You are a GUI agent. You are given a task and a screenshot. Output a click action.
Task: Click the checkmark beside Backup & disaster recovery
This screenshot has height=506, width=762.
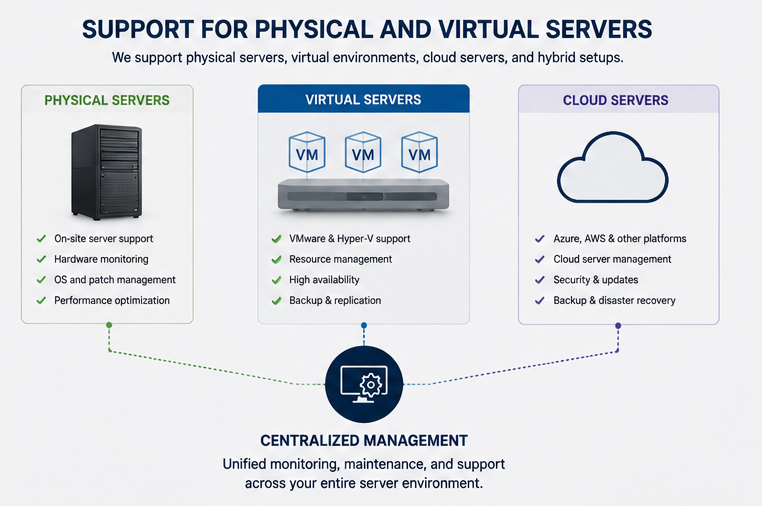[x=540, y=300]
